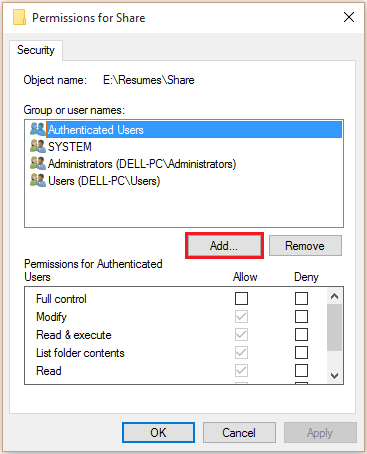Select Administrators (DELL-PC\Administrators) entry
Image resolution: width=367 pixels, height=454 pixels.
142,164
